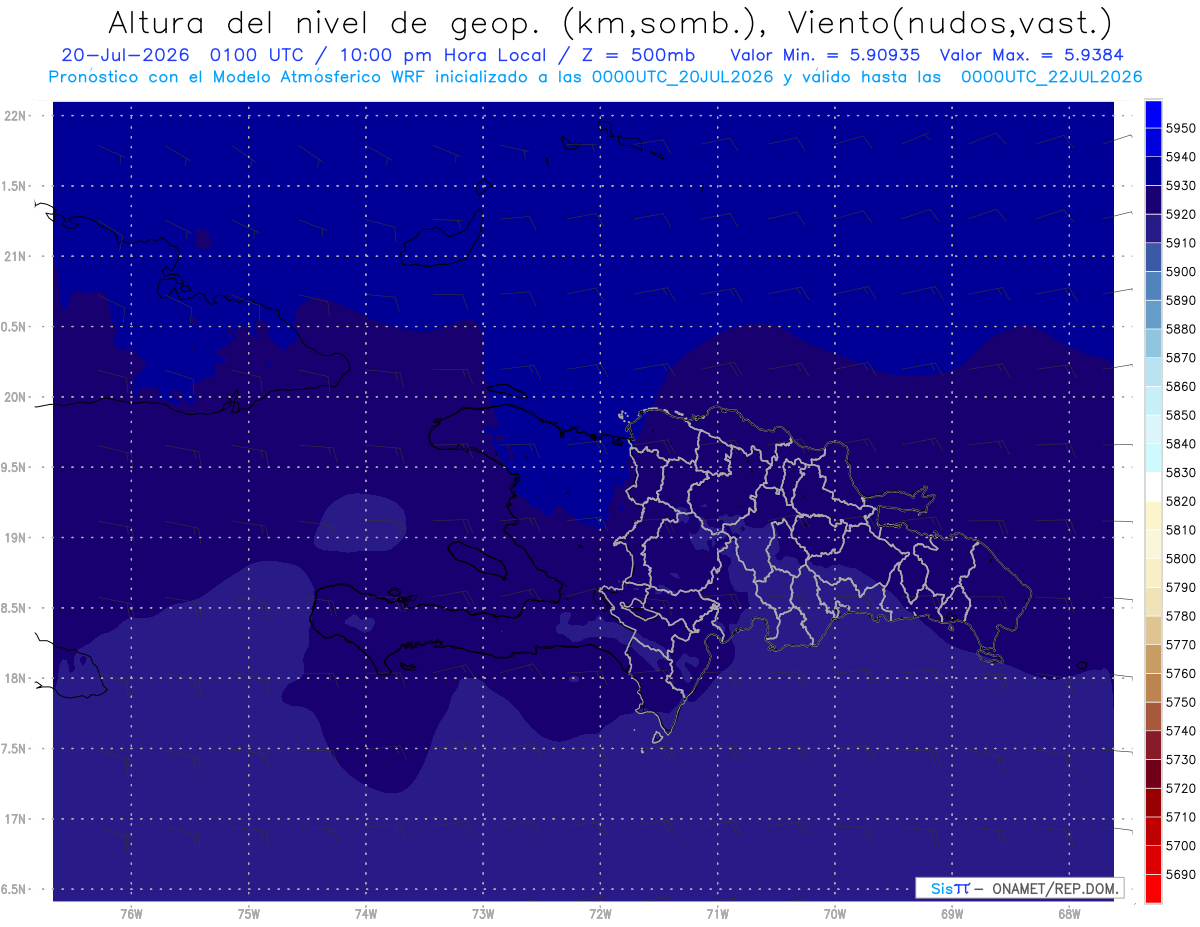Click the 73W longitude axis label
Image resolution: width=1200 pixels, height=927 pixels.
(483, 914)
